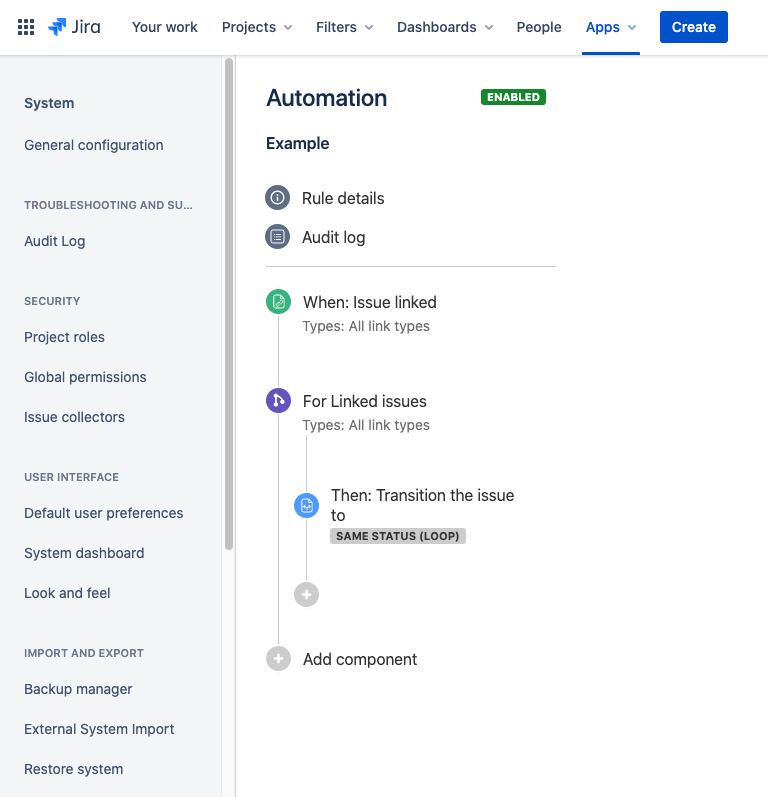768x797 pixels.
Task: Click the sidebar vertical scrollbar
Action: pos(229,304)
